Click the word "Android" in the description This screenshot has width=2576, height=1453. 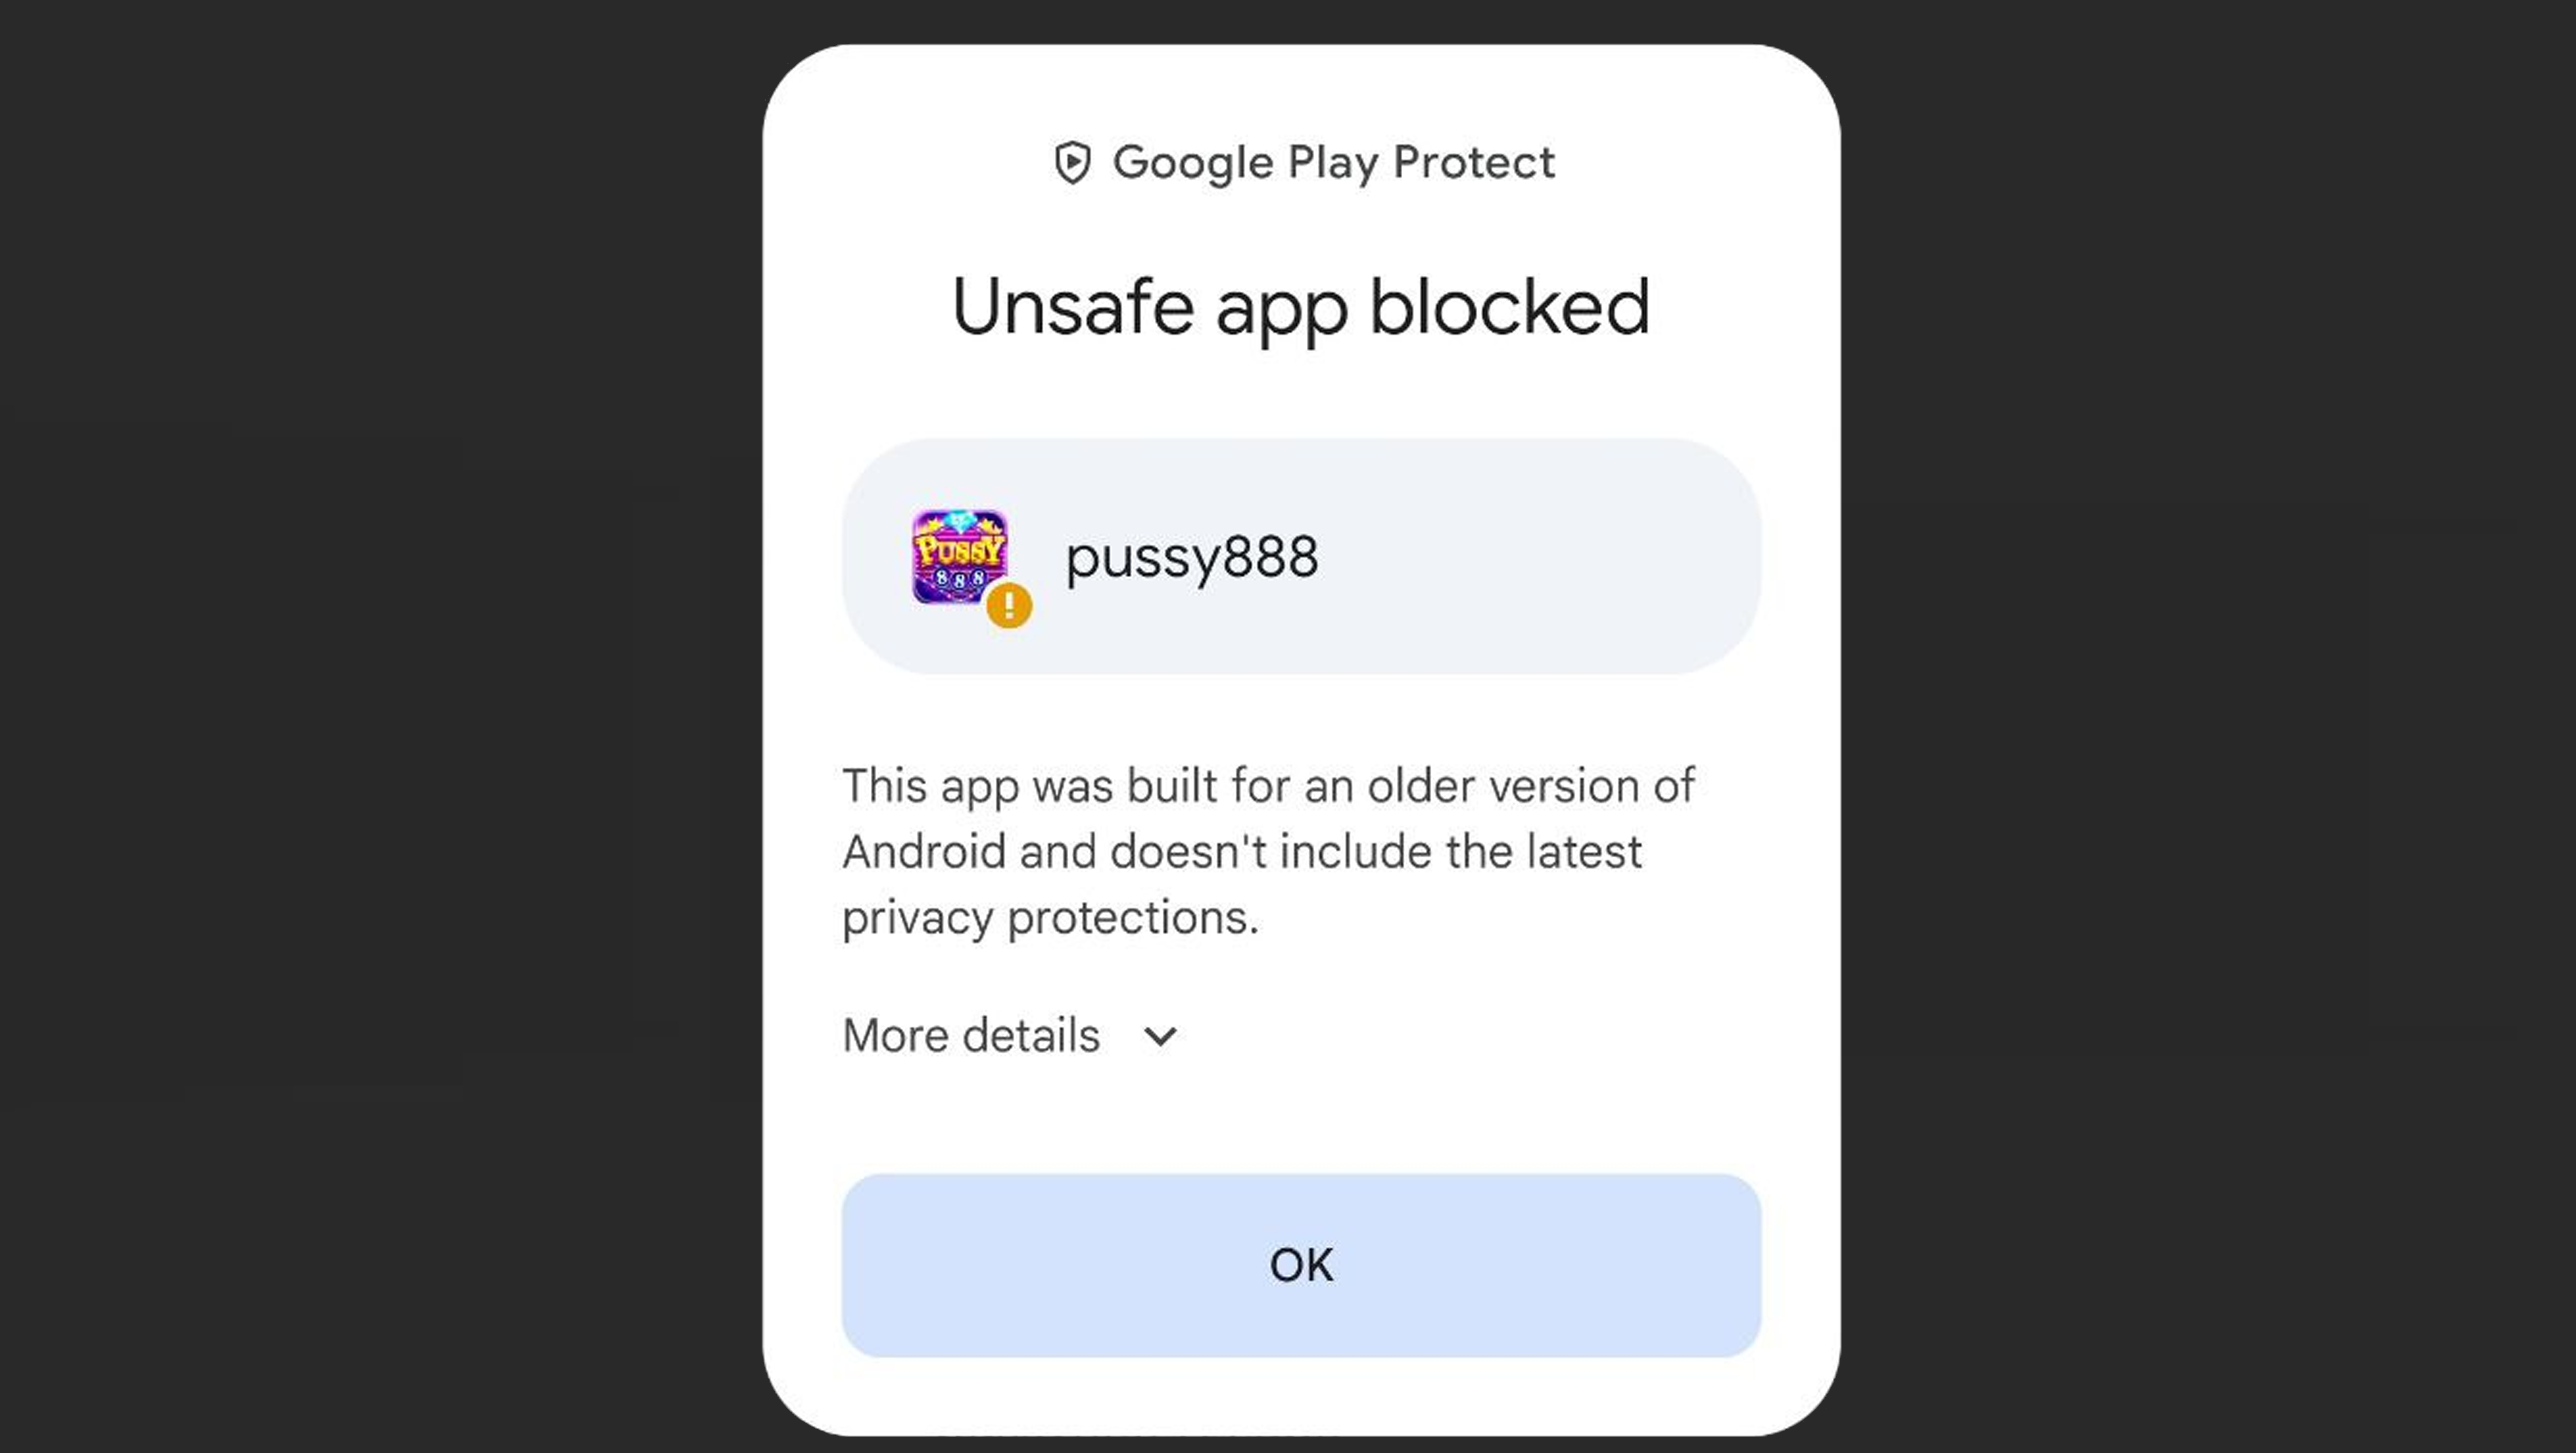pos(923,852)
